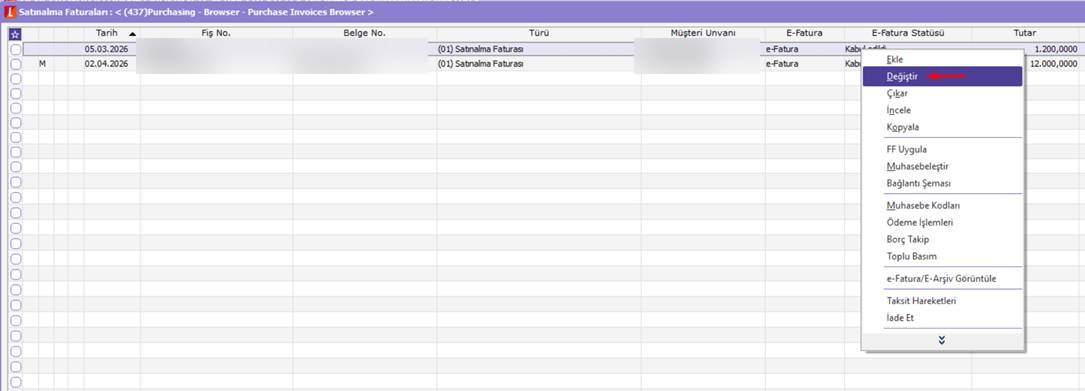Expand more context menu items with double chevron
Viewport: 1085px width, 391px height.
[941, 340]
